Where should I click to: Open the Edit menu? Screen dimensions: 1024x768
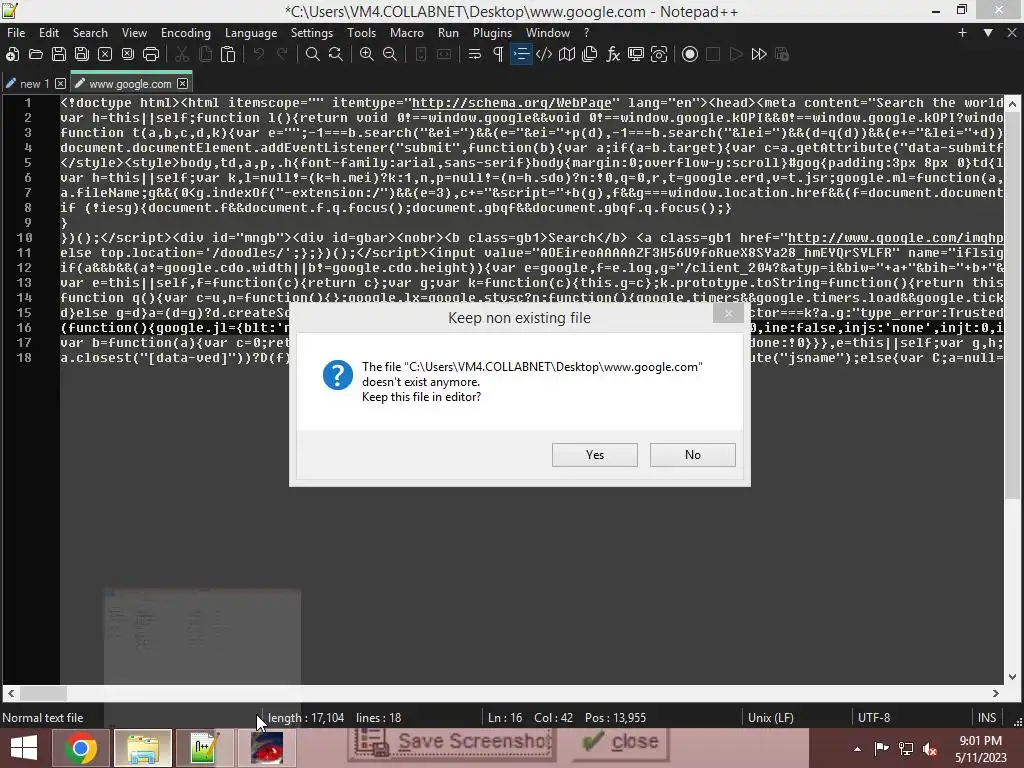[48, 33]
